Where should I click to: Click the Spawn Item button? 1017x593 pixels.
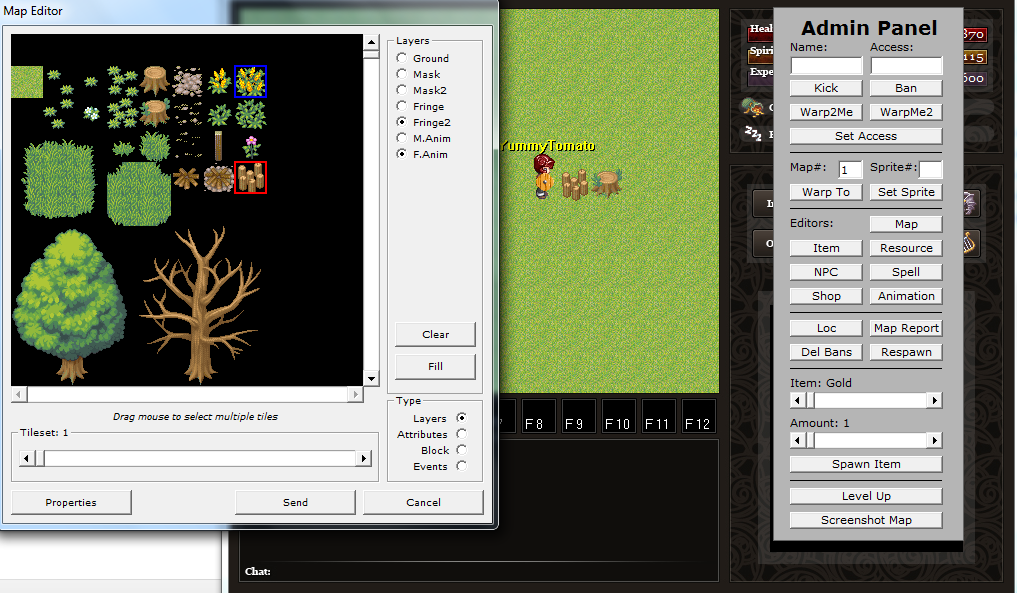[x=866, y=464]
